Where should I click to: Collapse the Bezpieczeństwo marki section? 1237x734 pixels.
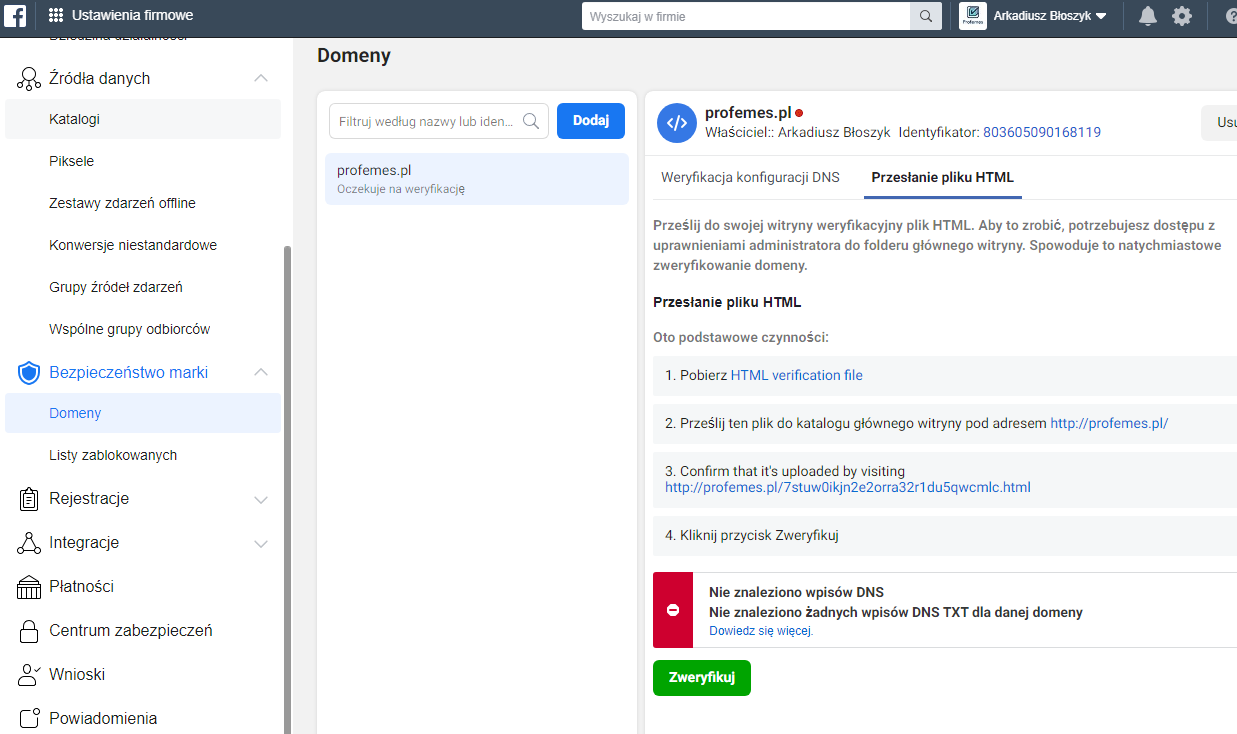[x=261, y=372]
